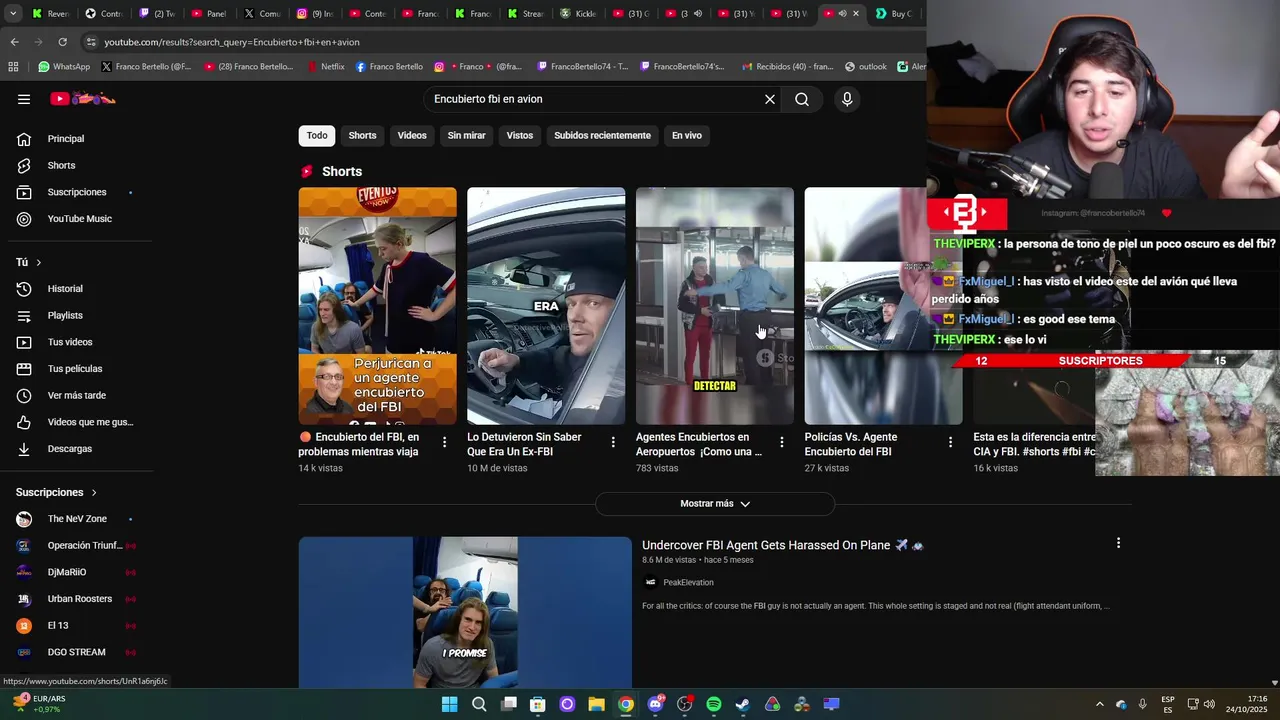Viewport: 1280px width, 720px height.
Task: Open PeakElevation channel link
Action: point(688,583)
